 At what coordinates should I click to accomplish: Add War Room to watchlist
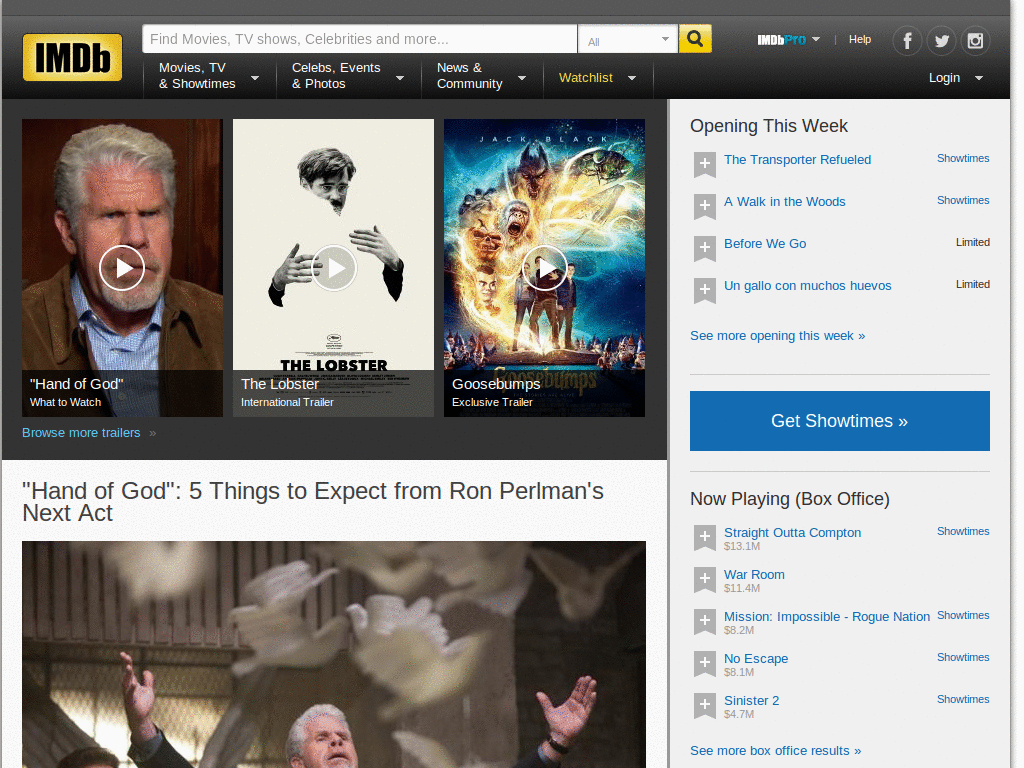[705, 579]
